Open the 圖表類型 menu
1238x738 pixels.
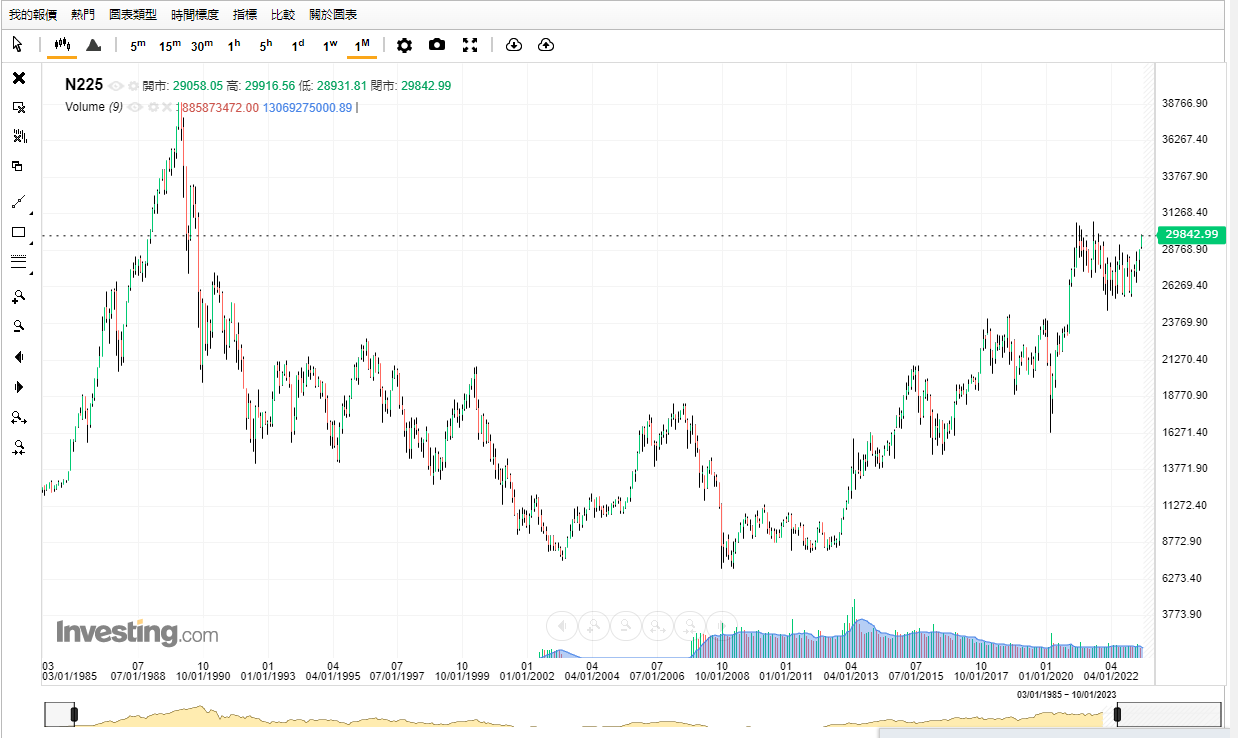133,15
